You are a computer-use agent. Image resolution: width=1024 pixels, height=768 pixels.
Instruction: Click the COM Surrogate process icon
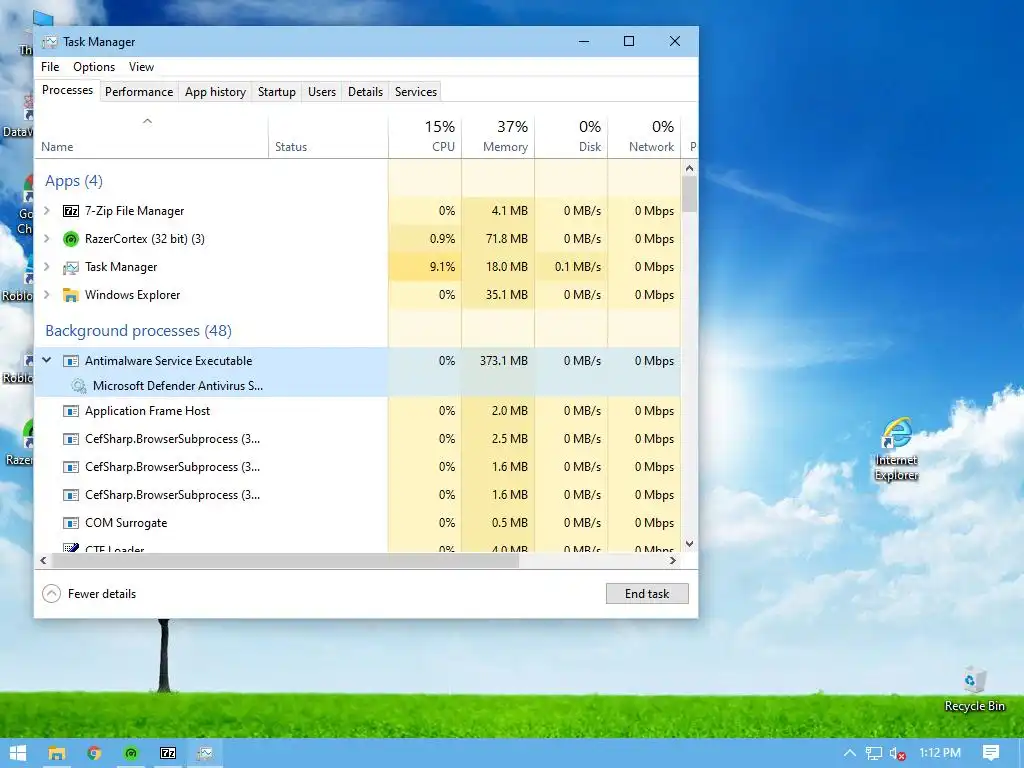tap(71, 523)
